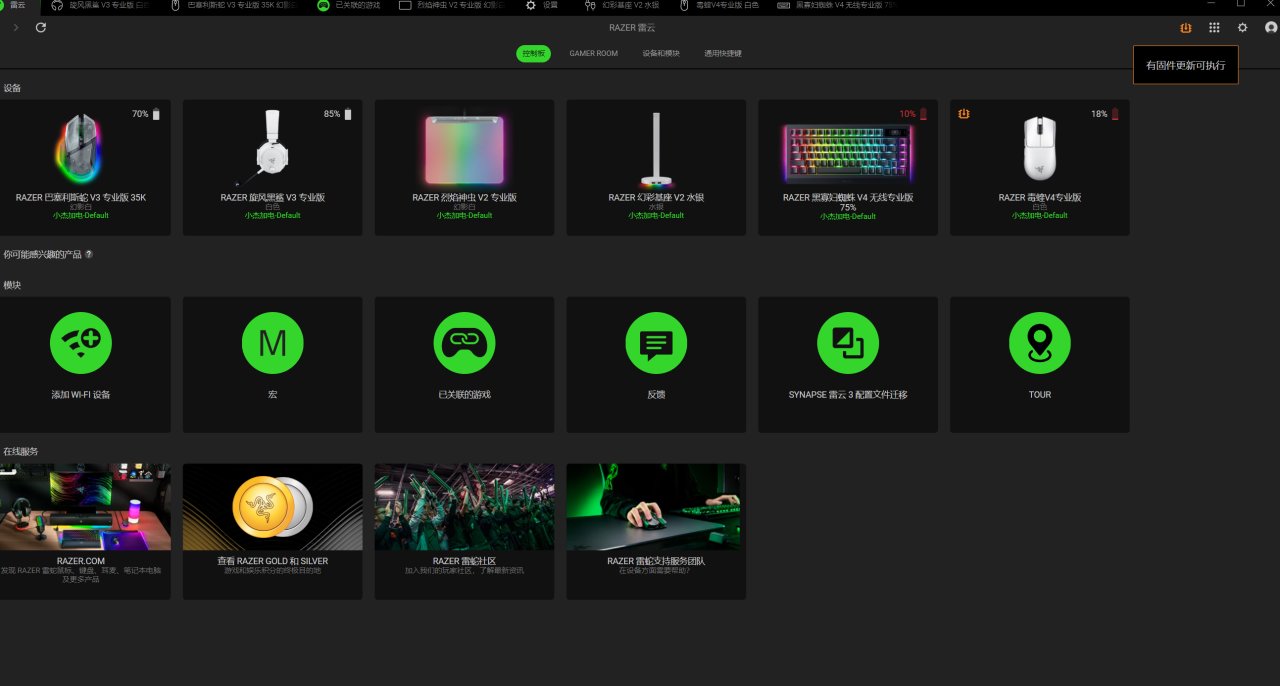
Task: Click the help question mark beside 你可能感兴趣的产品
Action: click(x=89, y=255)
